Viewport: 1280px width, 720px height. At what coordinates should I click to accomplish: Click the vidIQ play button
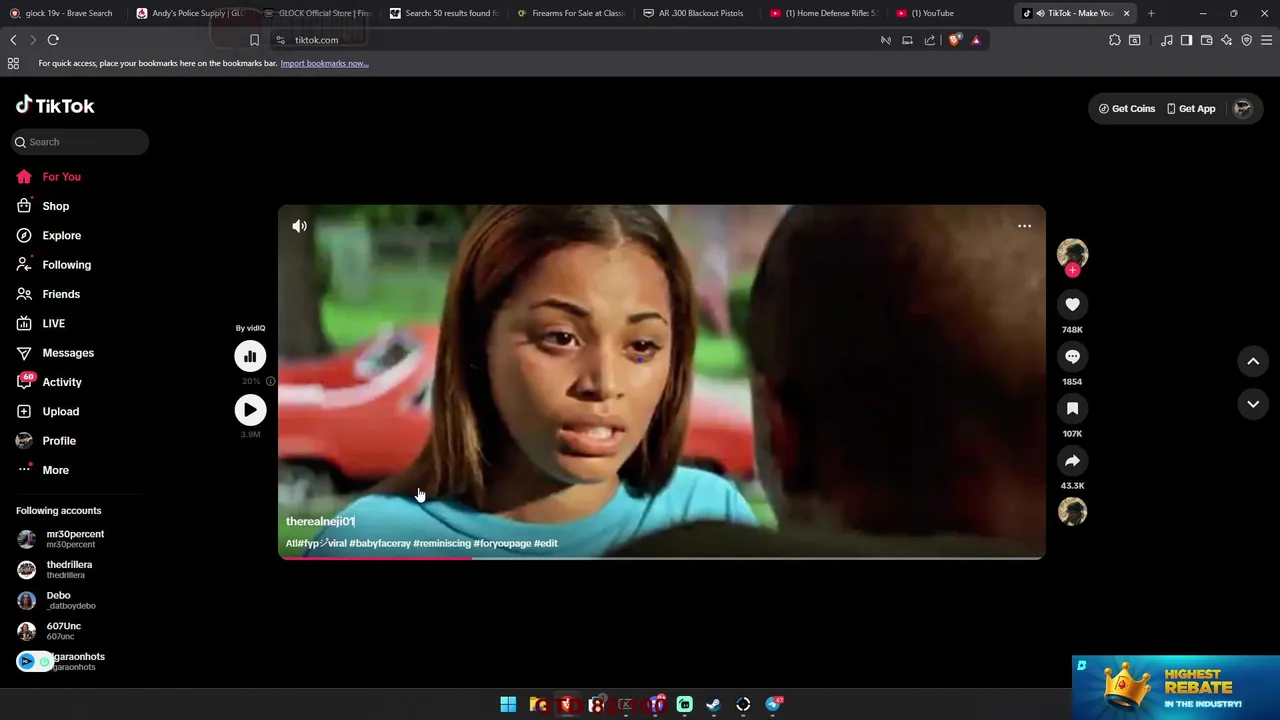[x=250, y=410]
